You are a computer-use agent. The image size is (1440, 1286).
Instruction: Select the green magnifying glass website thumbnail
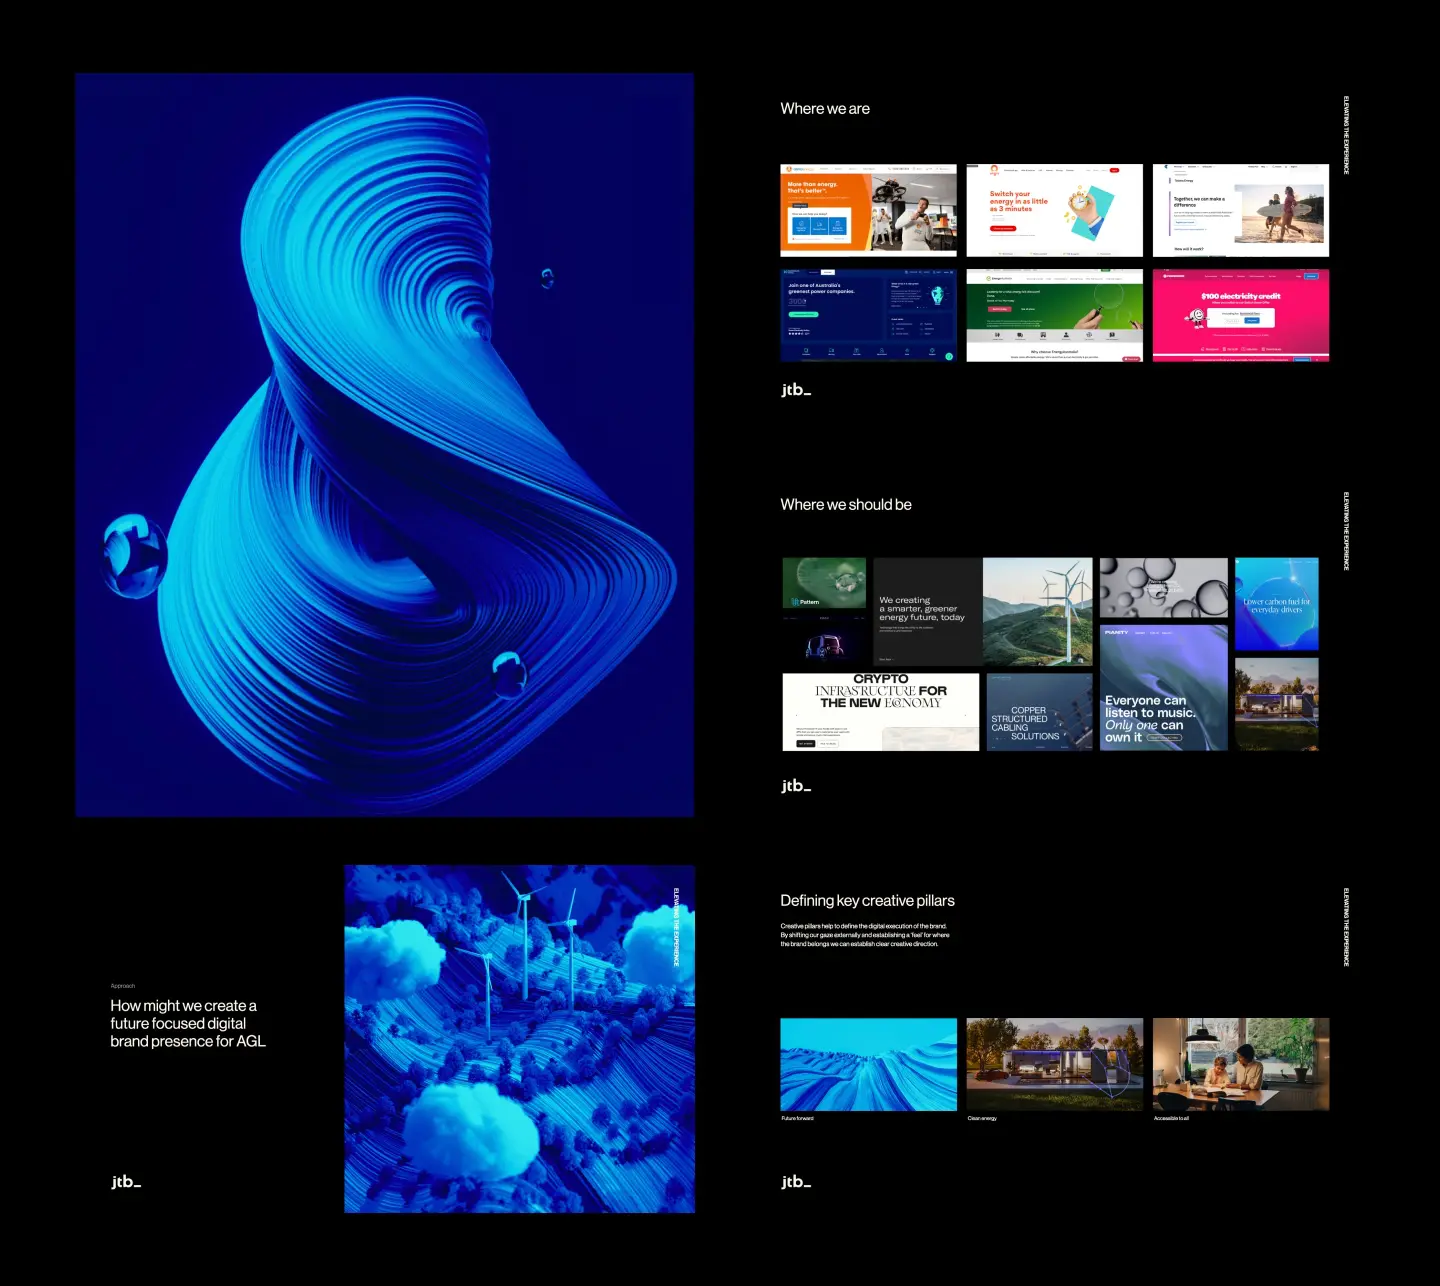pos(1054,315)
